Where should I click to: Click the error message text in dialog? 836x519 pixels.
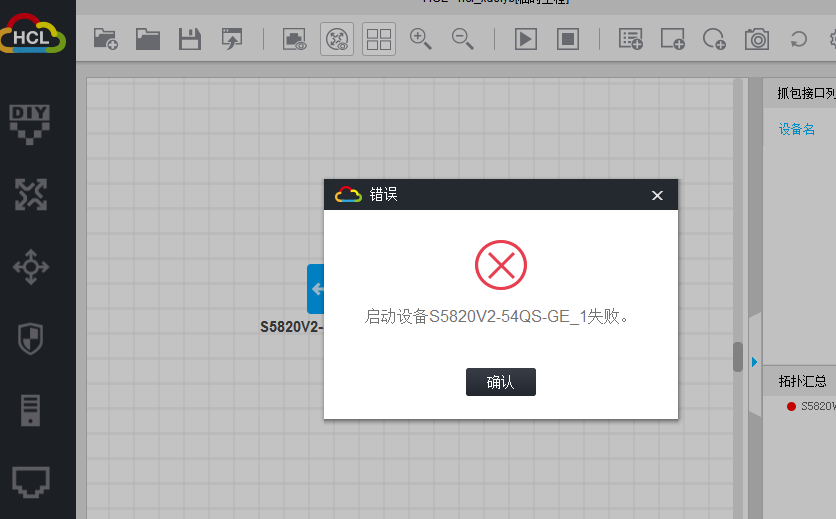click(x=497, y=316)
